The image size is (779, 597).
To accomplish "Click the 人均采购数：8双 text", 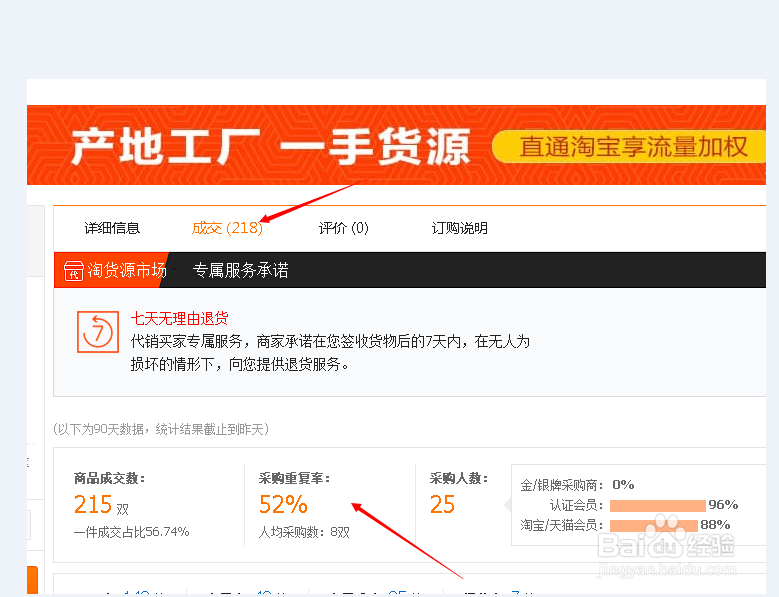I will click(x=304, y=532).
